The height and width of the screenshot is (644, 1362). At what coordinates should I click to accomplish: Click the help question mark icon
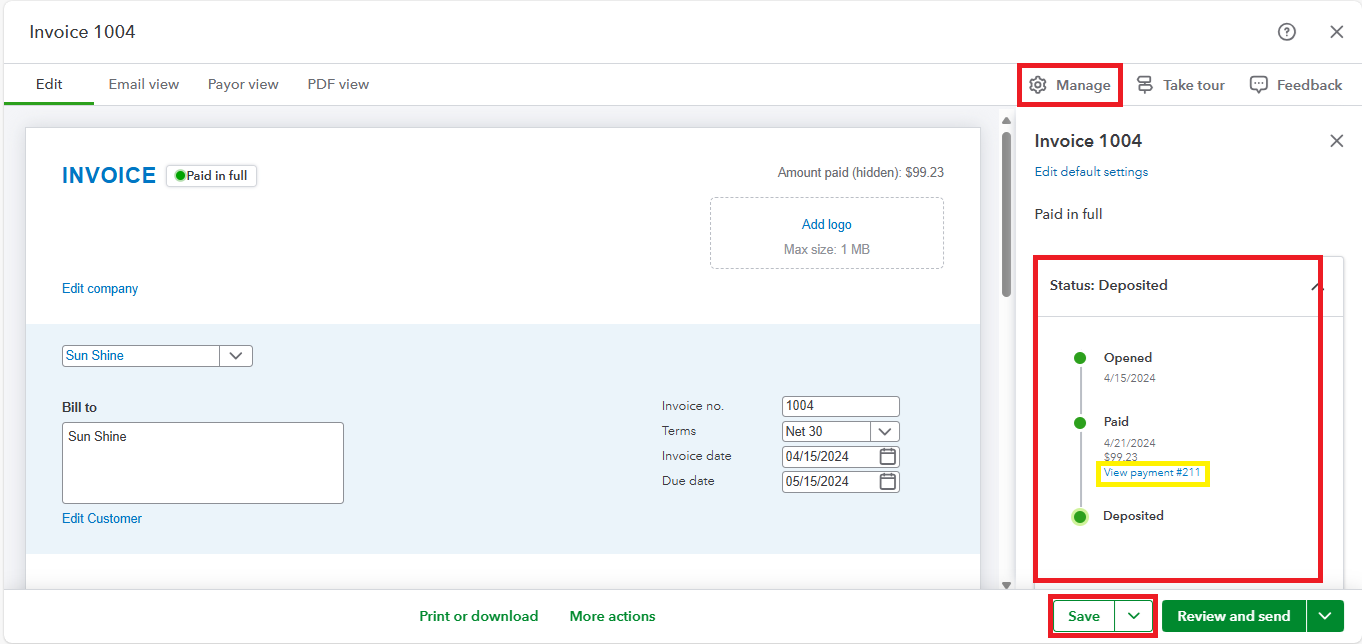[1287, 32]
